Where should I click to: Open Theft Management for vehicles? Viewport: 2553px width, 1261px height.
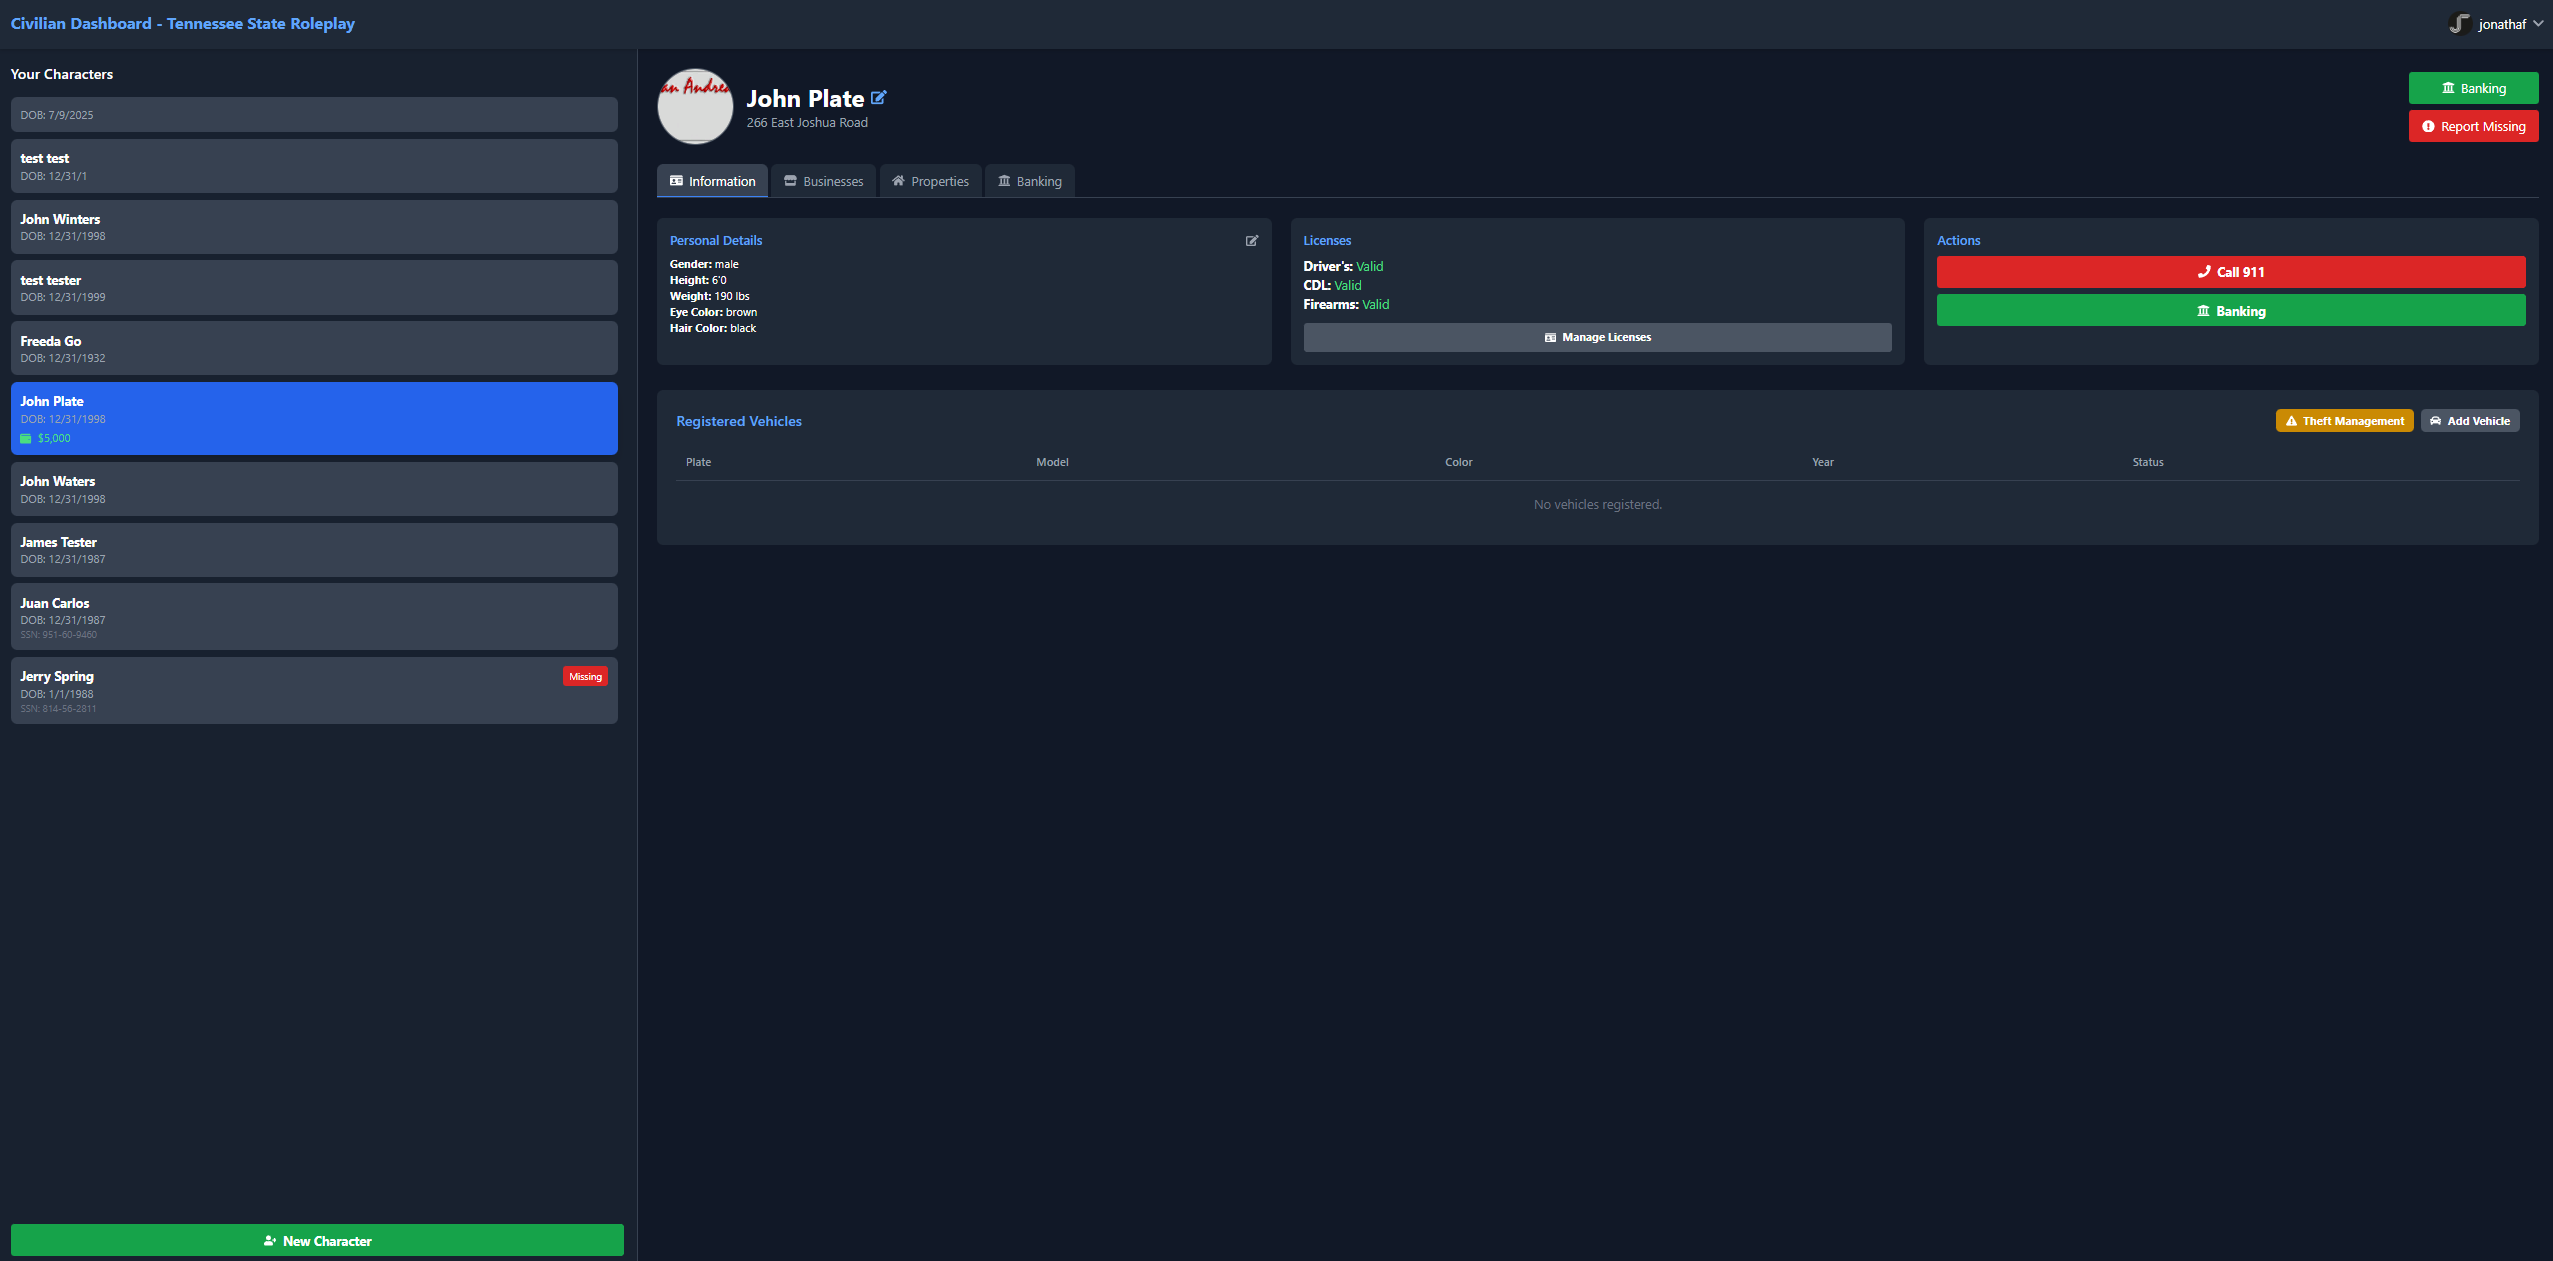[2343, 421]
